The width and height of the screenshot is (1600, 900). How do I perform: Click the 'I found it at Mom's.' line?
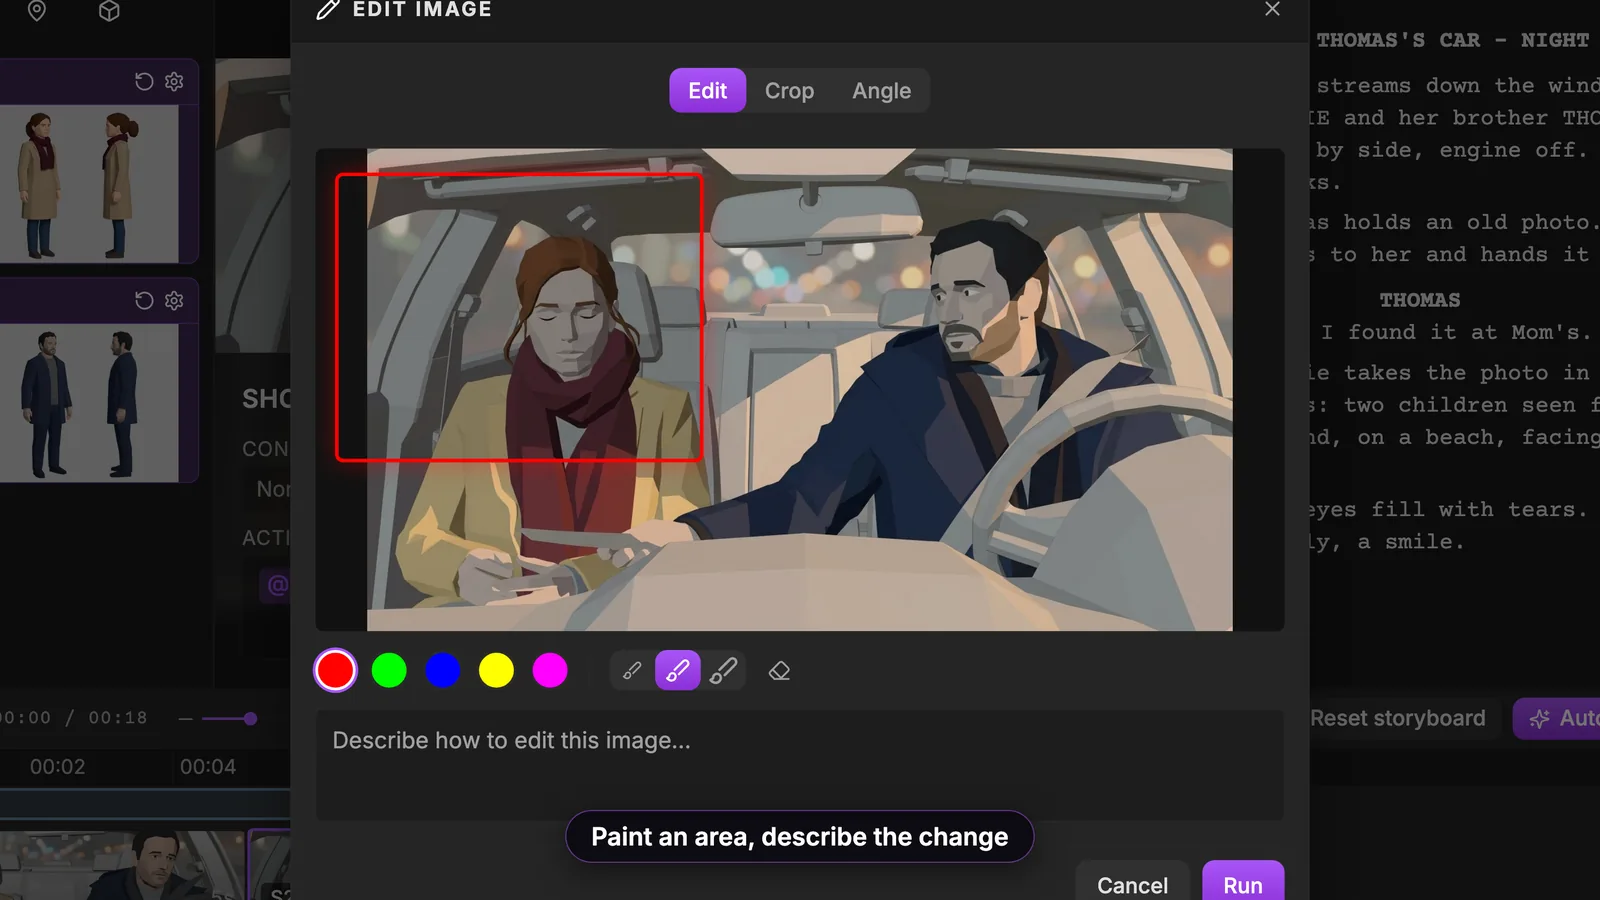(x=1456, y=332)
